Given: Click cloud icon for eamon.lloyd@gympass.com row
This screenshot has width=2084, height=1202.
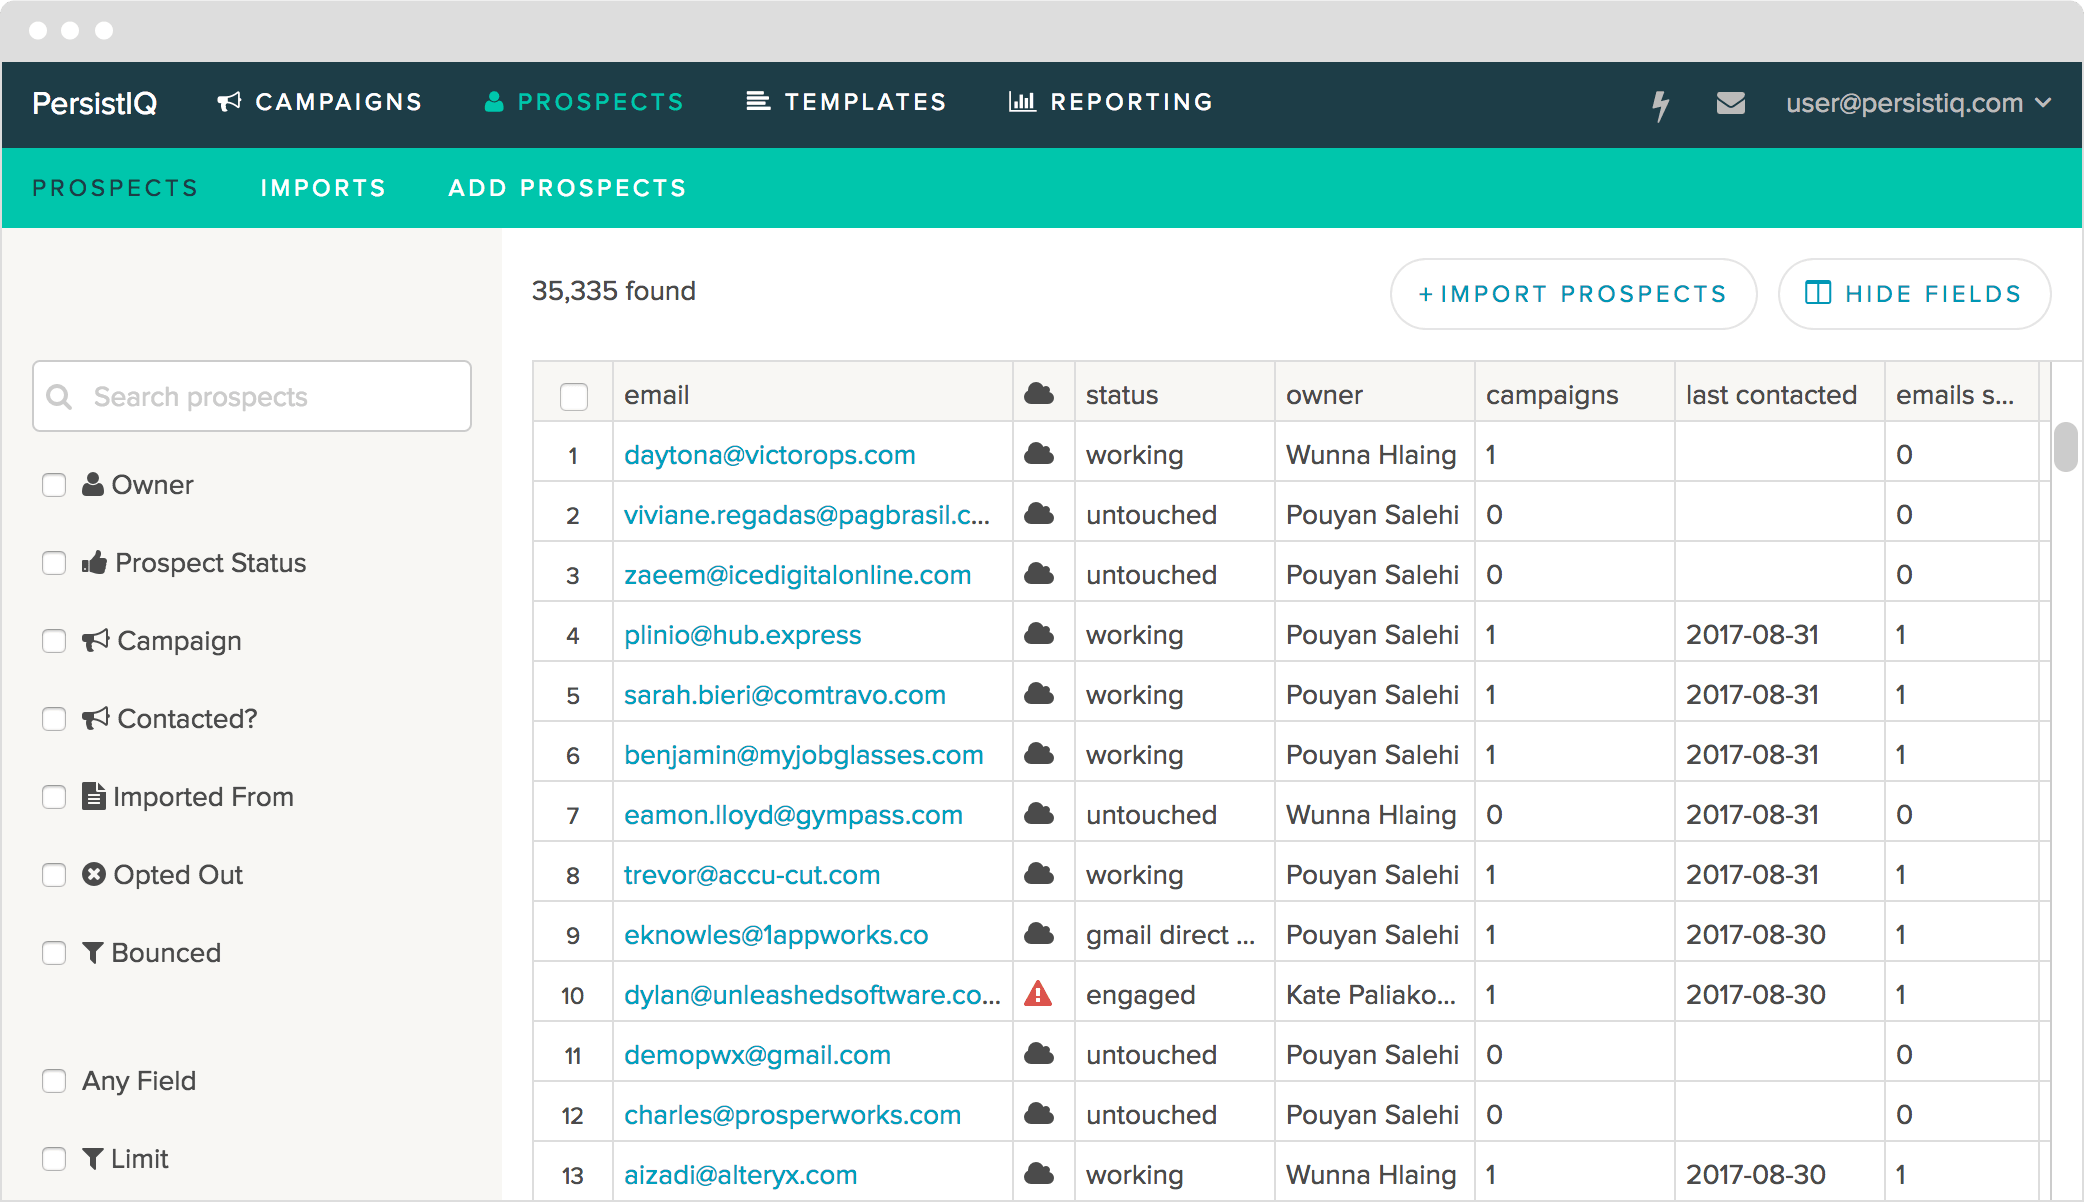Looking at the screenshot, I should point(1039,814).
